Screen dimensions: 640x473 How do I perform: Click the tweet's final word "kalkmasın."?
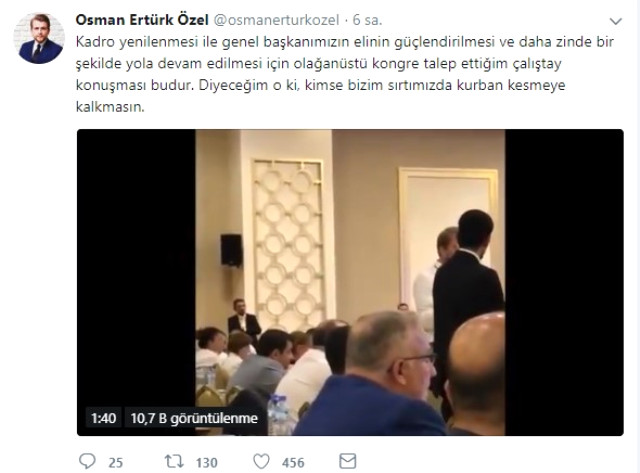pos(110,107)
